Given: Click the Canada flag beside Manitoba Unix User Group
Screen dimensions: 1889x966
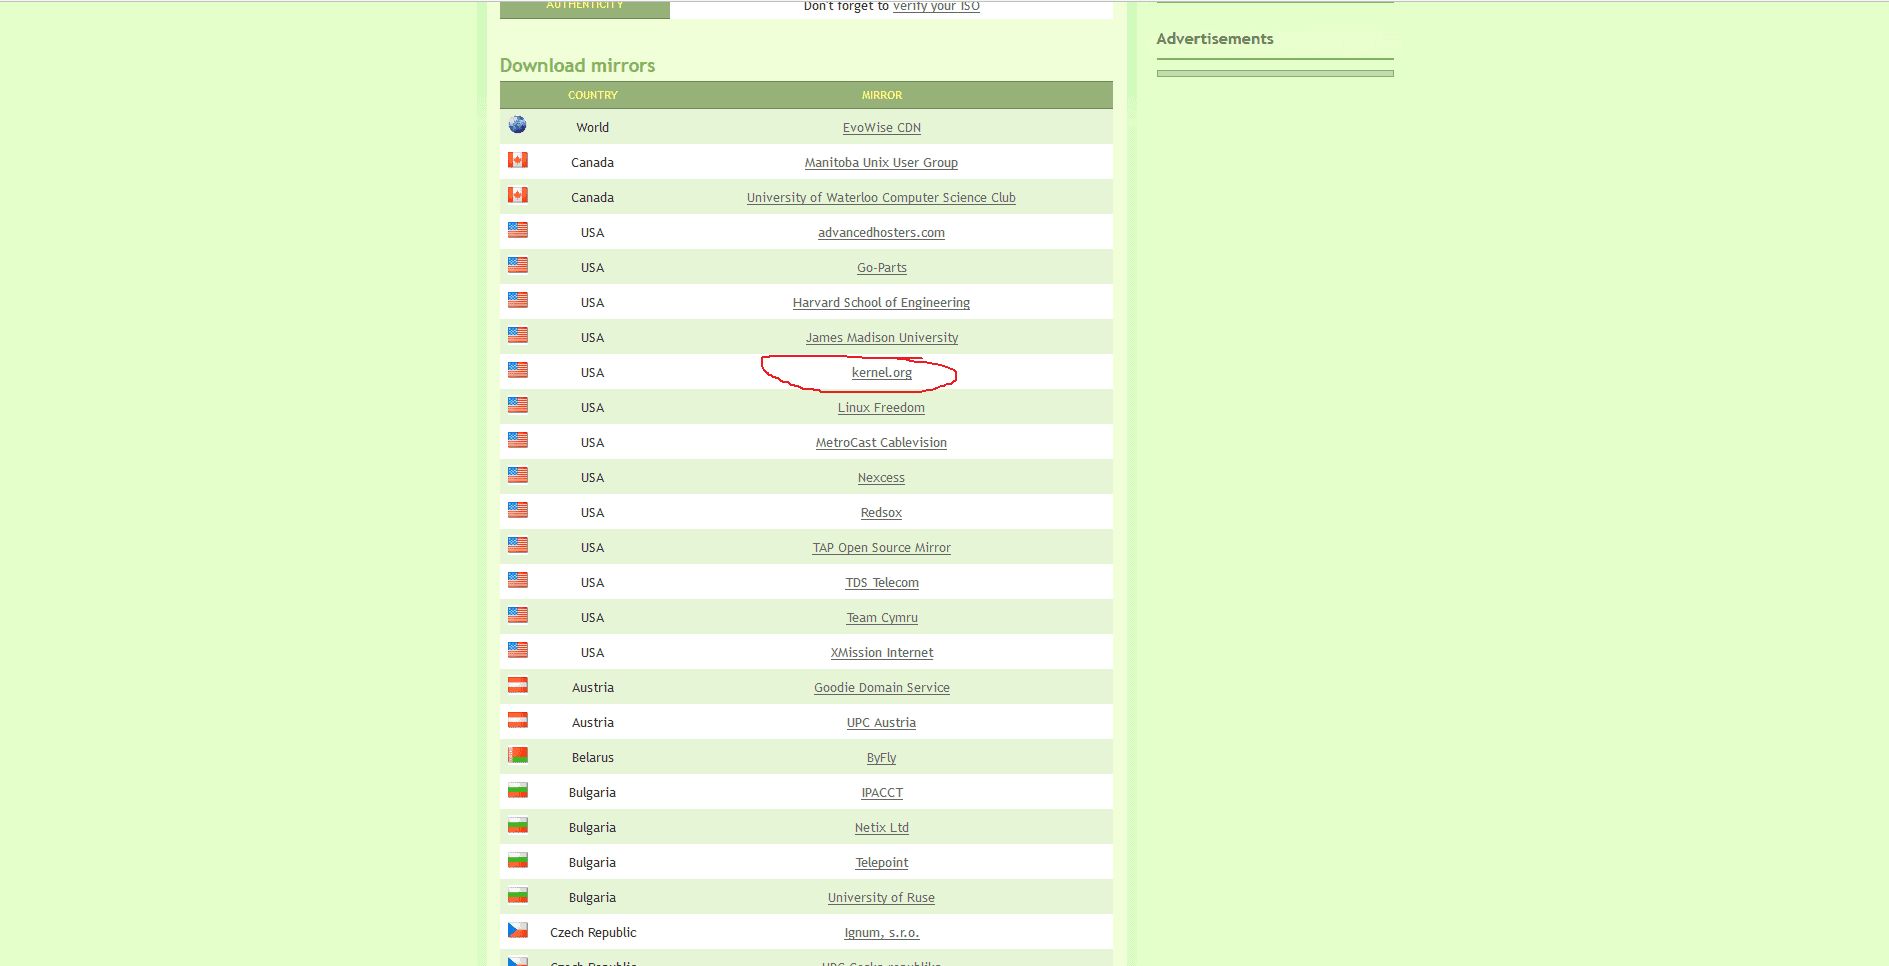Looking at the screenshot, I should pyautogui.click(x=517, y=160).
